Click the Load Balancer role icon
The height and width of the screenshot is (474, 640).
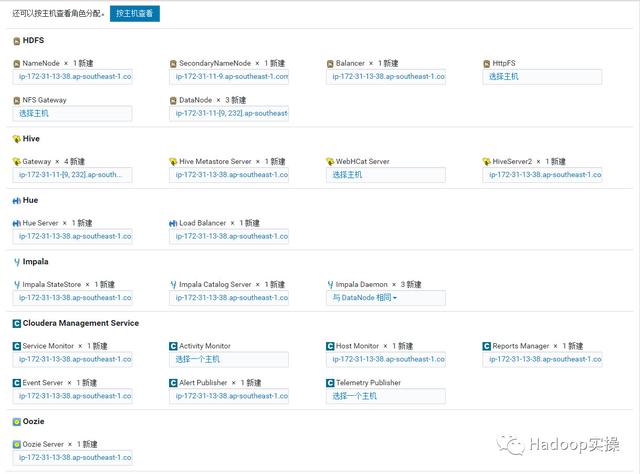(x=173, y=223)
